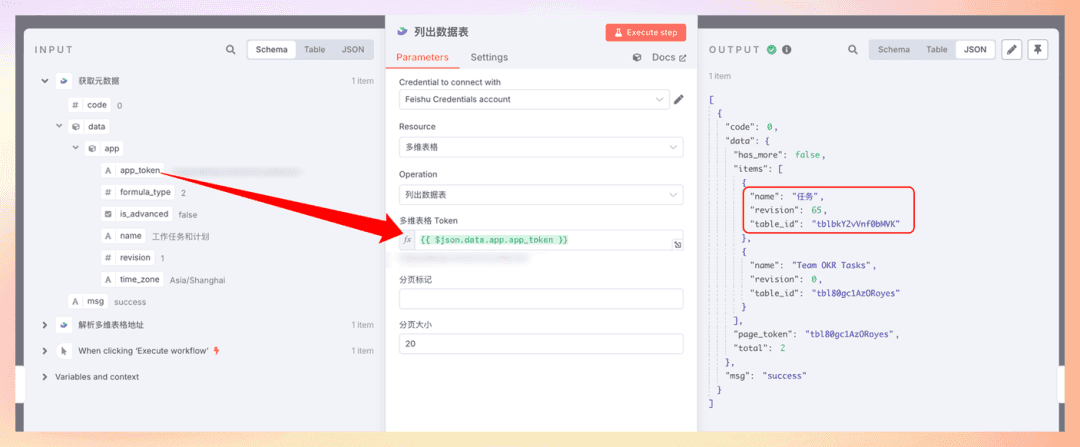Switch input view to Table
1080x447 pixels.
(314, 49)
